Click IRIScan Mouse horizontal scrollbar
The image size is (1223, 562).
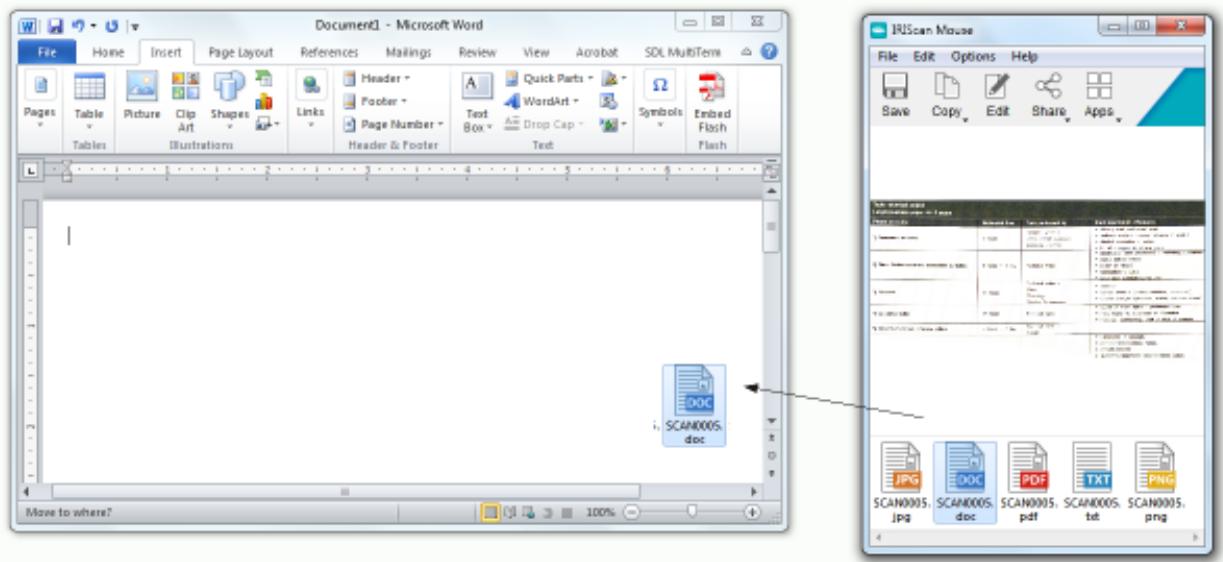1039,538
